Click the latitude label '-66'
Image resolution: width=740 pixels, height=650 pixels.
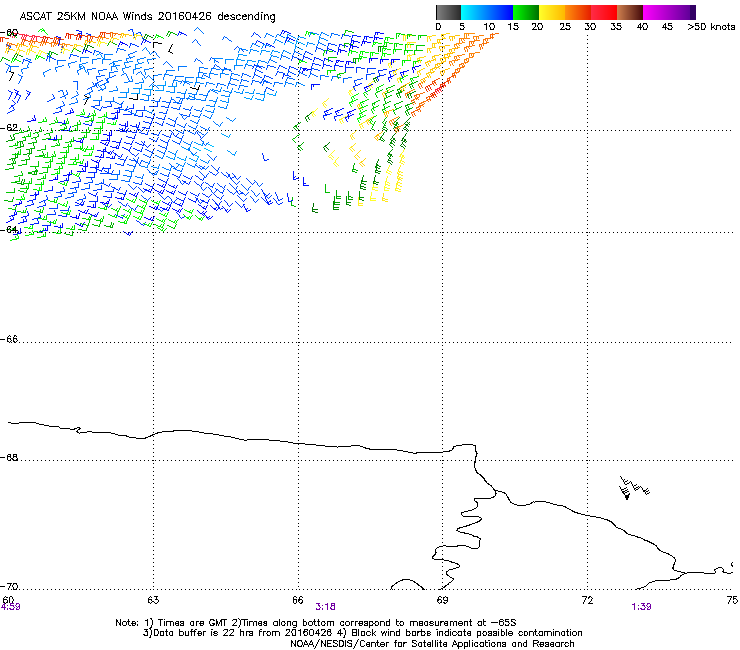coord(10,339)
